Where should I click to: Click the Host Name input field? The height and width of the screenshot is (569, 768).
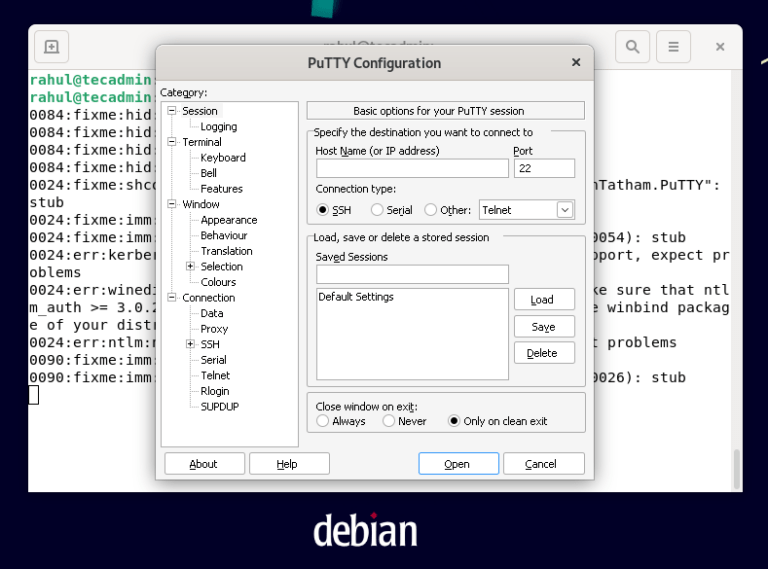point(411,168)
